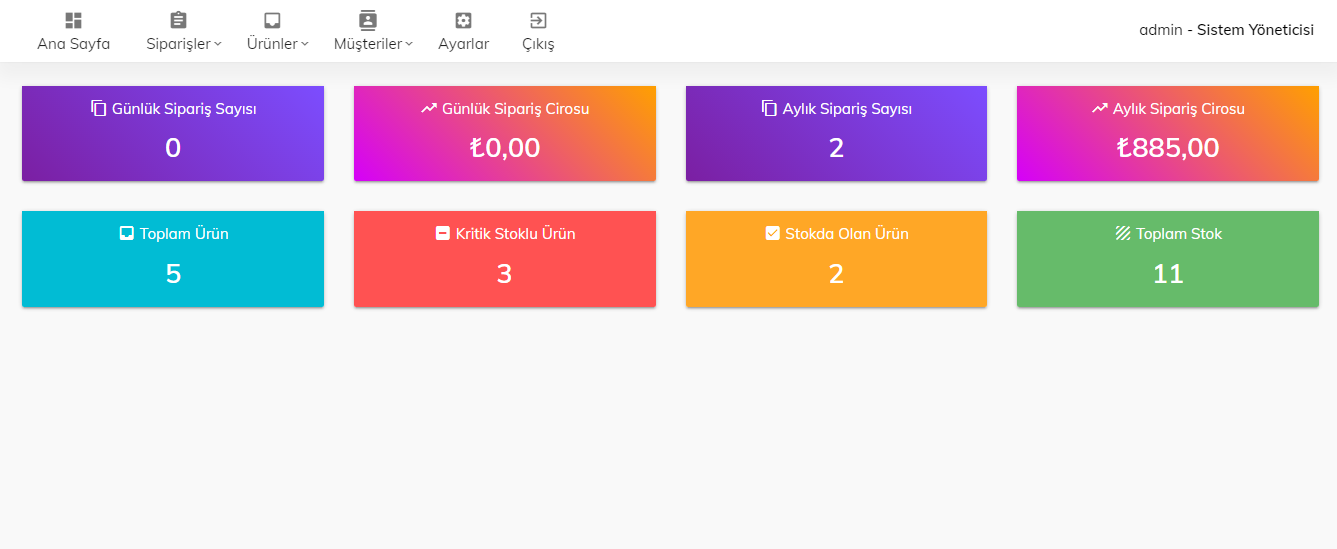Click the Çıkış logout icon
The width and height of the screenshot is (1337, 549).
(538, 20)
